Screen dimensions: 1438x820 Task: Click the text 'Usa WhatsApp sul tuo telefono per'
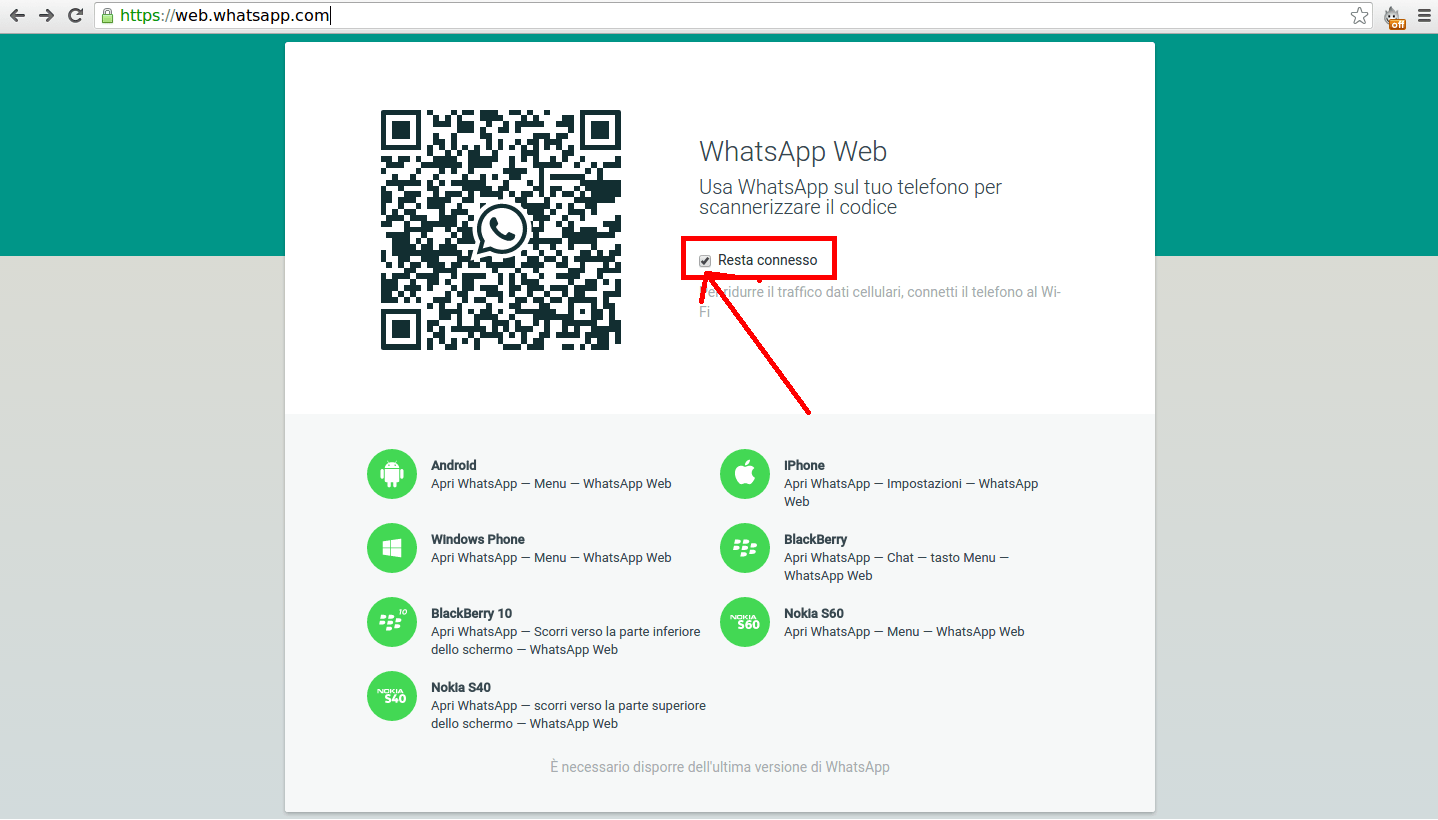(x=850, y=187)
